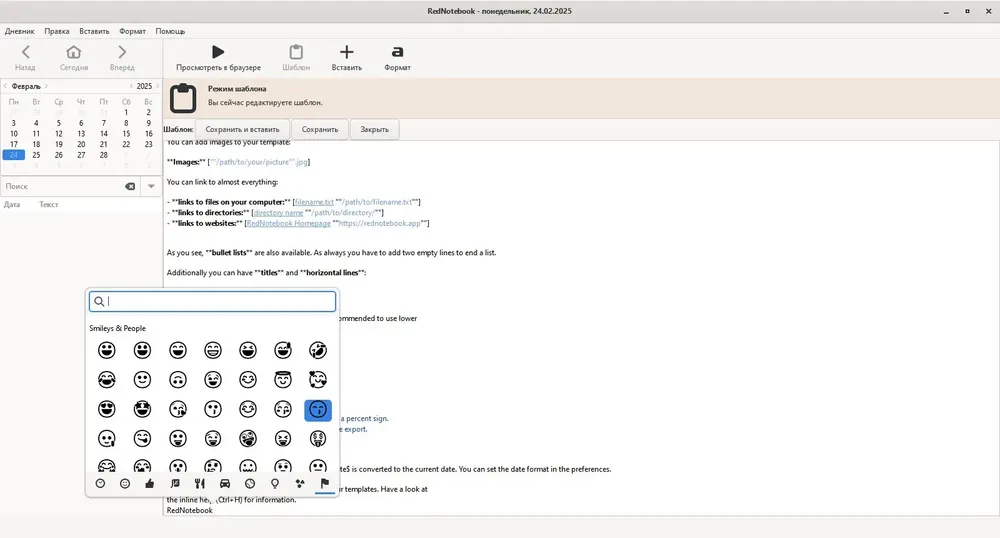Insert the smiling face with hearts emoji
This screenshot has height=538, width=1000.
(318, 380)
